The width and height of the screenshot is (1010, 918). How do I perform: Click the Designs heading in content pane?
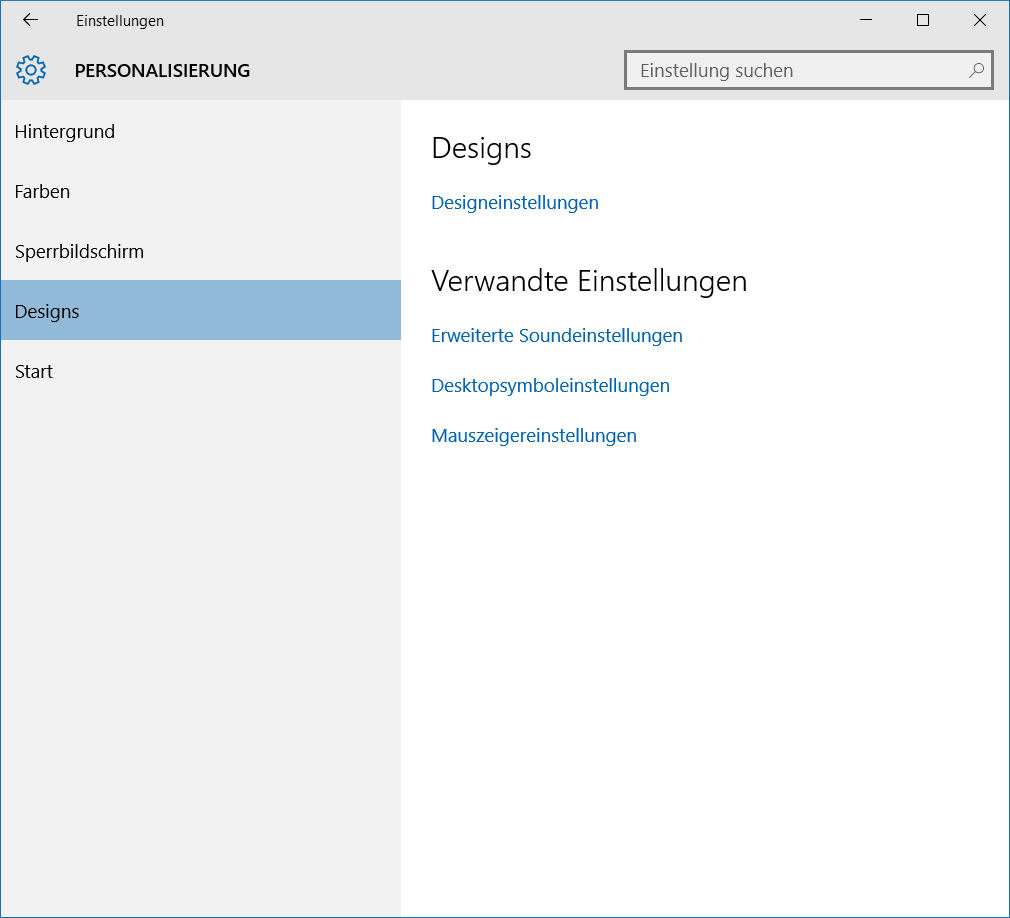[481, 148]
